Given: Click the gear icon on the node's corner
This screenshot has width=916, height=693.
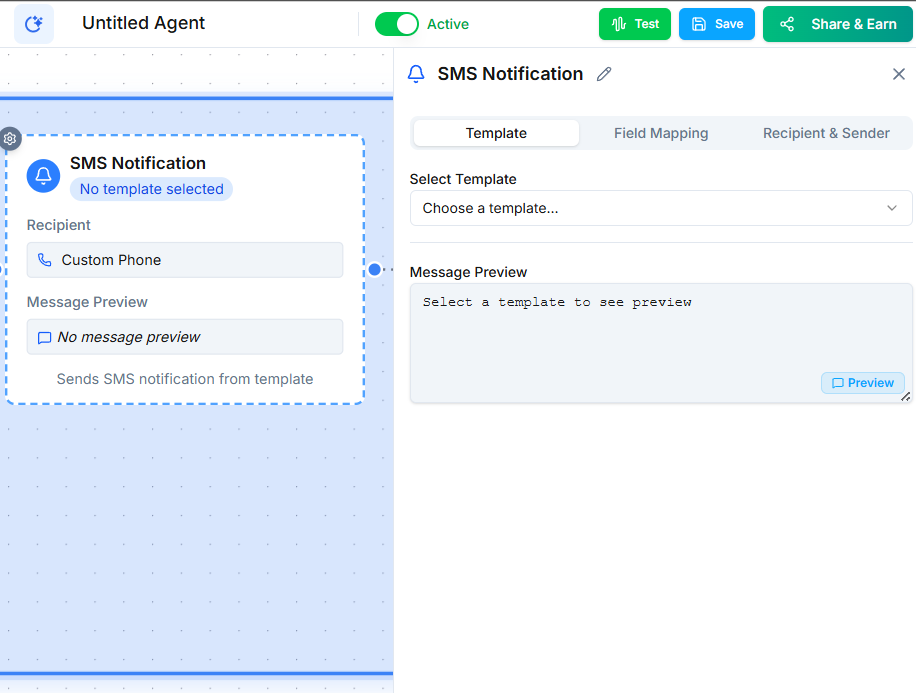Looking at the screenshot, I should click(x=10, y=139).
